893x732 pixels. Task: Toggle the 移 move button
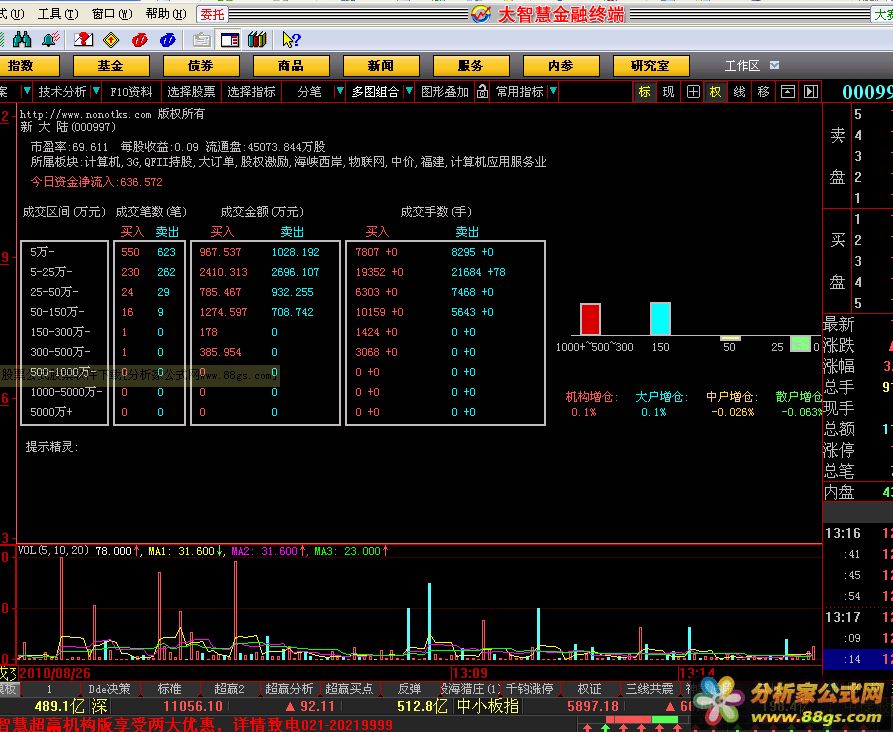click(x=763, y=92)
